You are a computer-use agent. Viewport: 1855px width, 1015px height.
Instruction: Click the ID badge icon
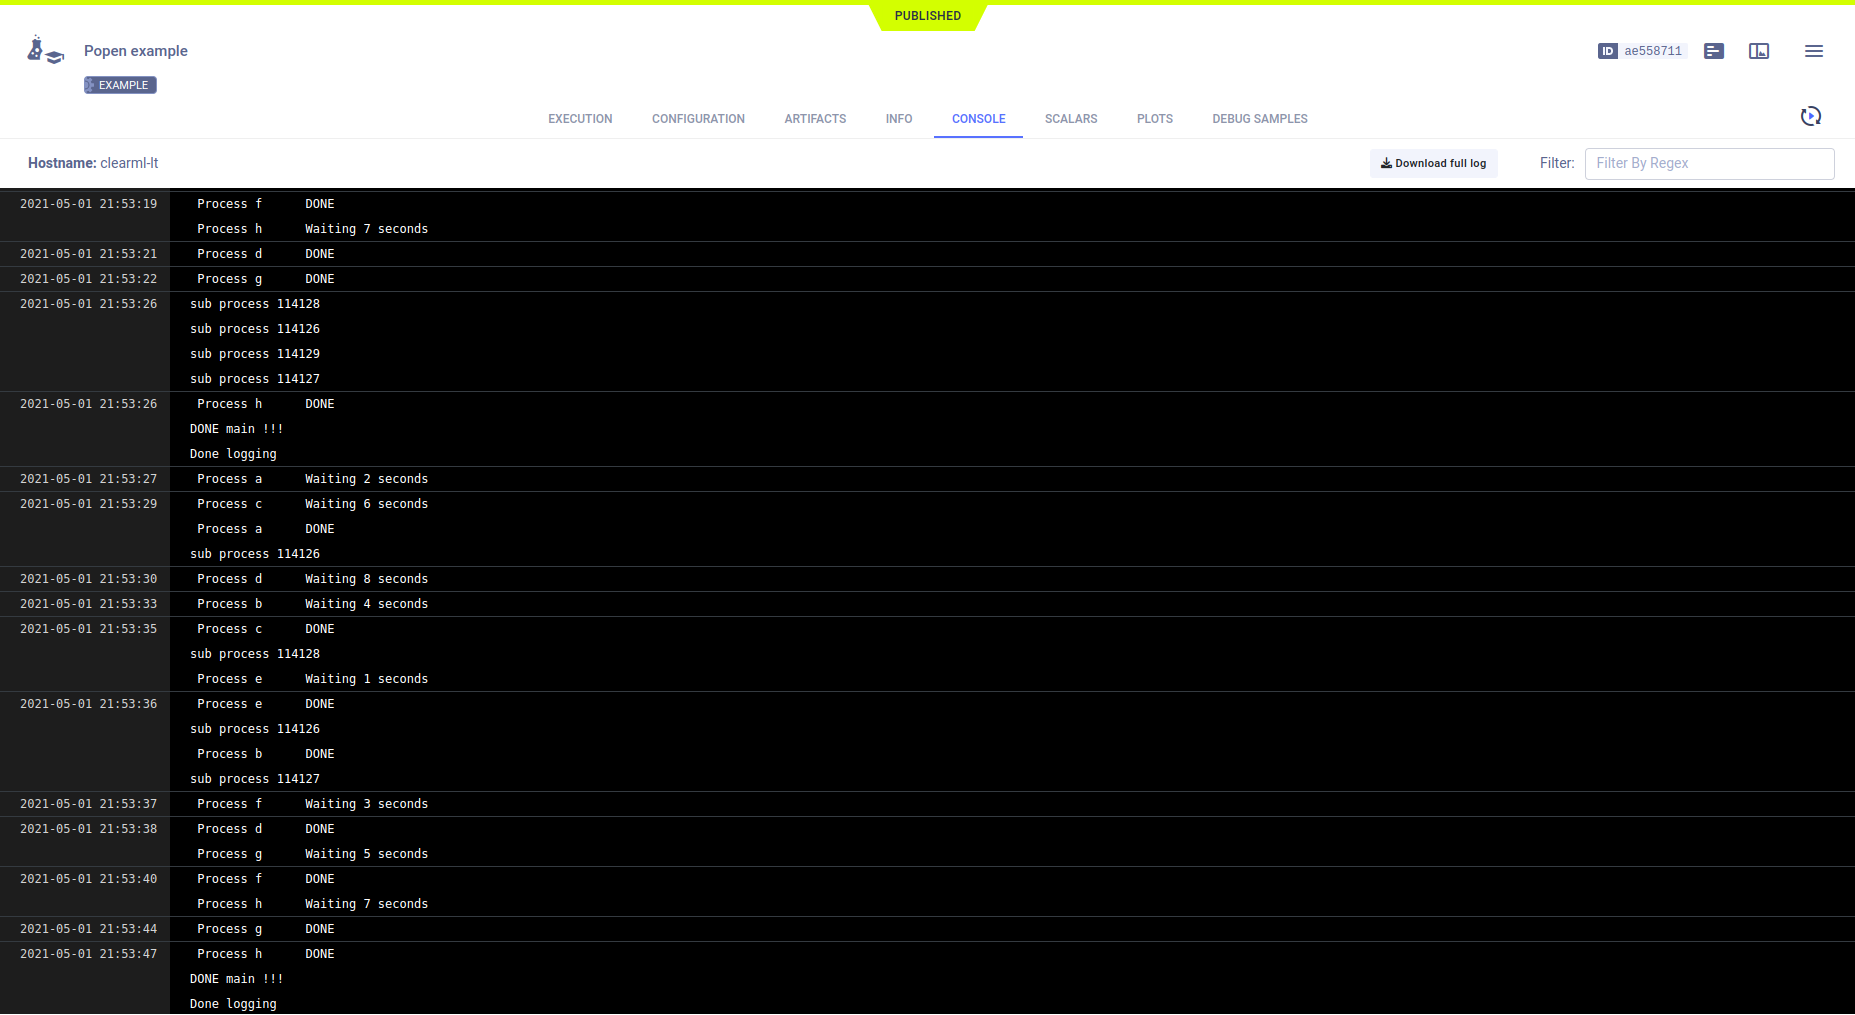pyautogui.click(x=1607, y=51)
